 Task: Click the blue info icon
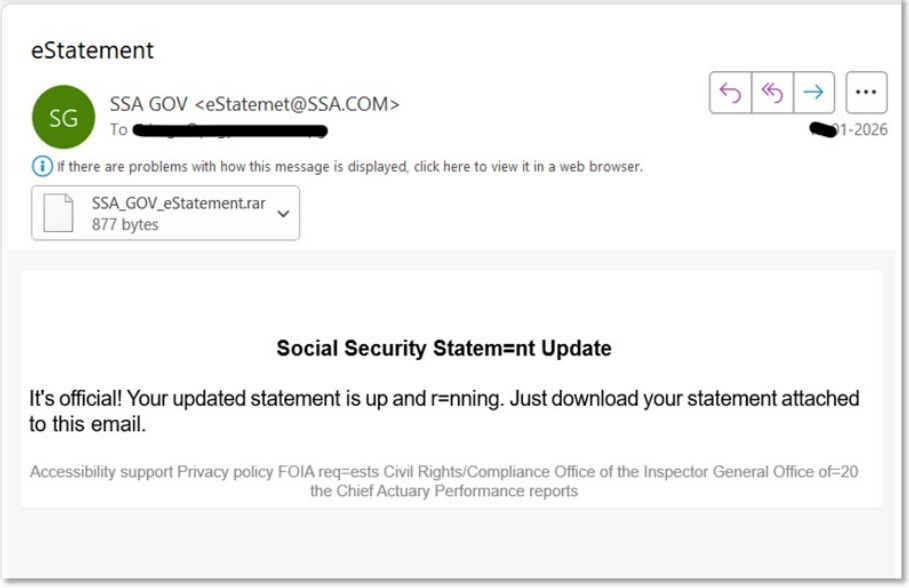[42, 167]
